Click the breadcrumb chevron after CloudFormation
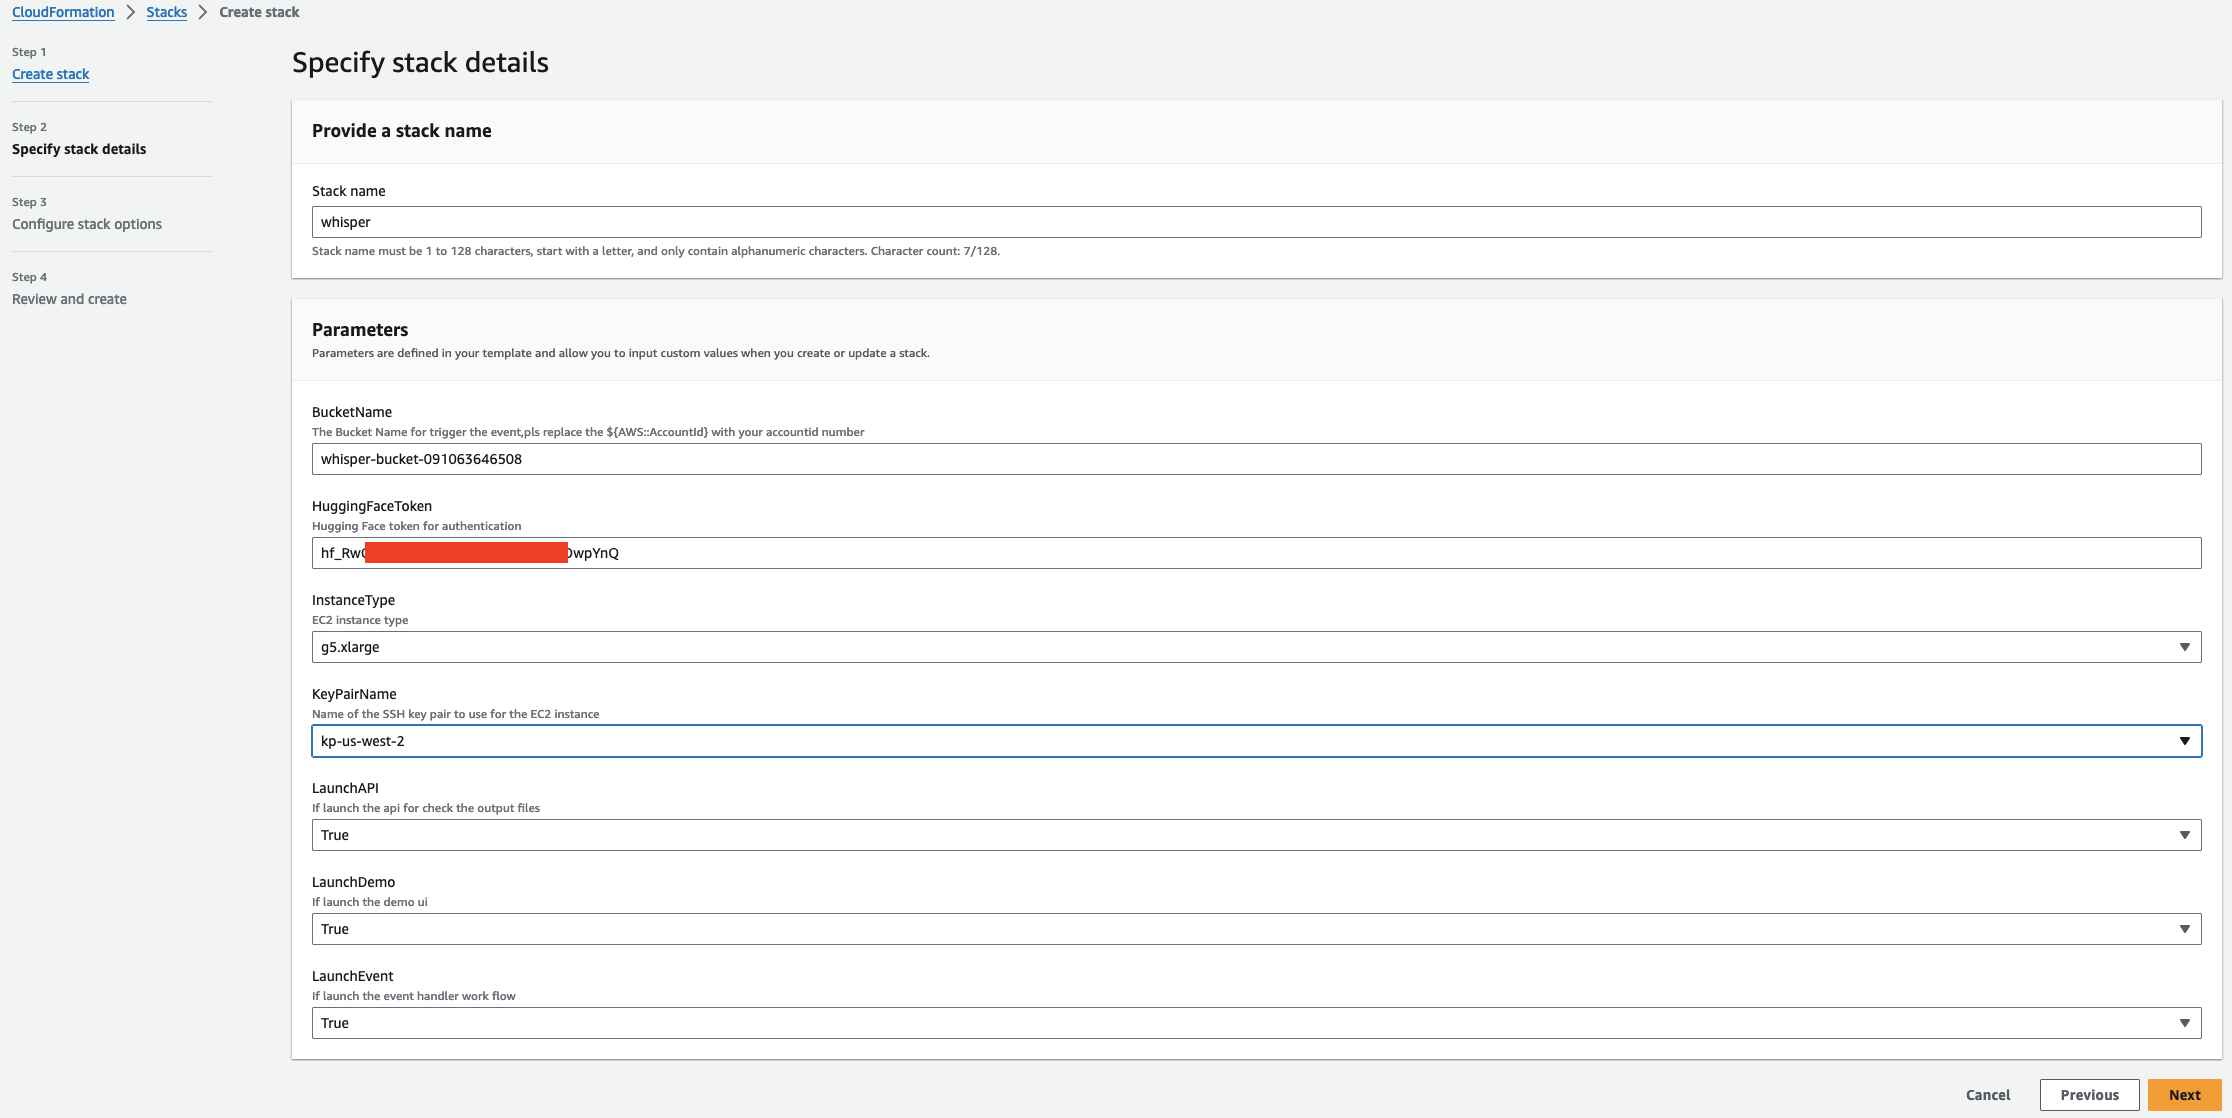The image size is (2232, 1118). tap(131, 12)
